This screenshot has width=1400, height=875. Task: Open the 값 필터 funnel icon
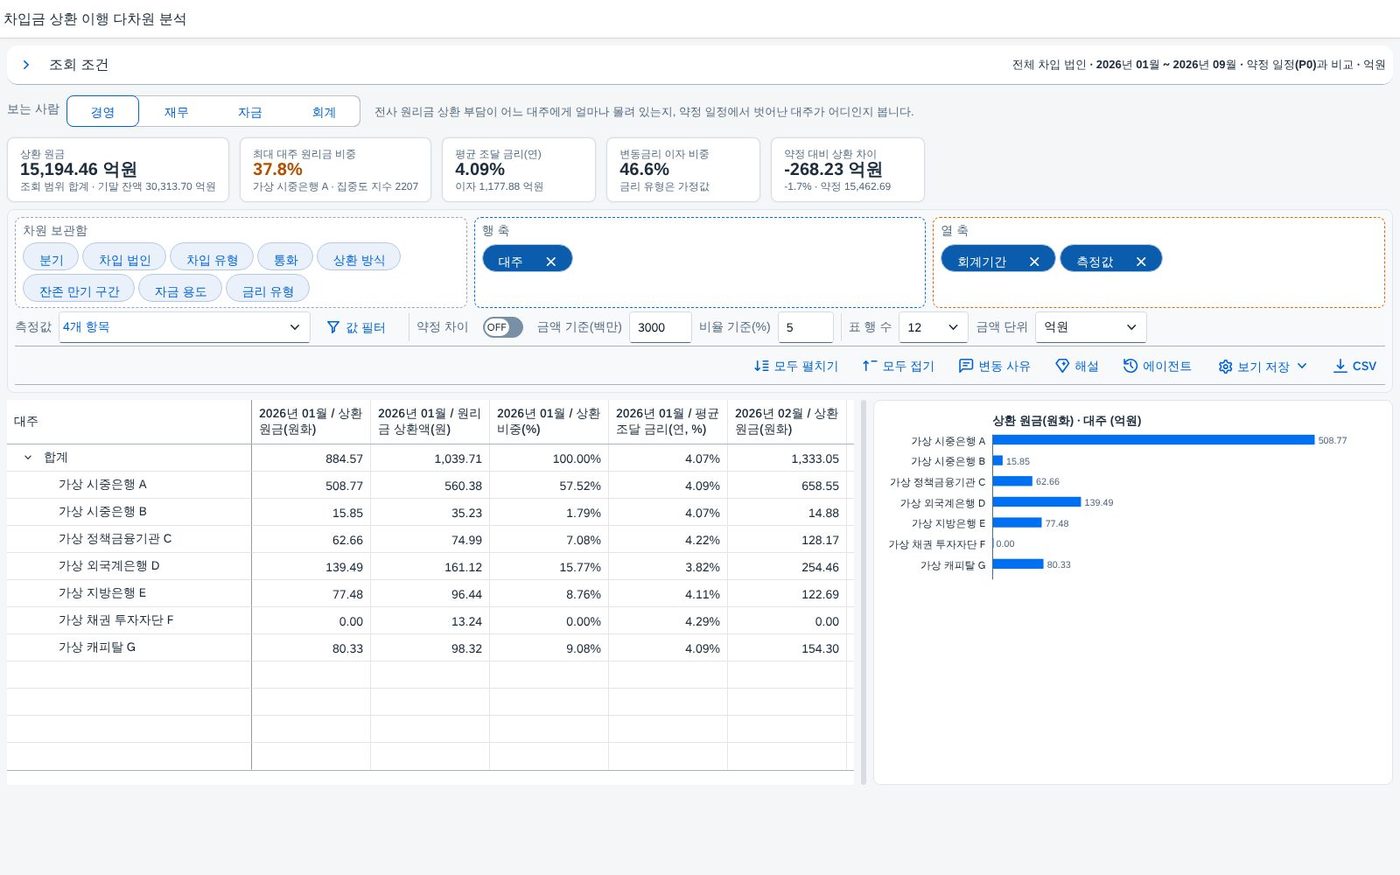pos(333,327)
